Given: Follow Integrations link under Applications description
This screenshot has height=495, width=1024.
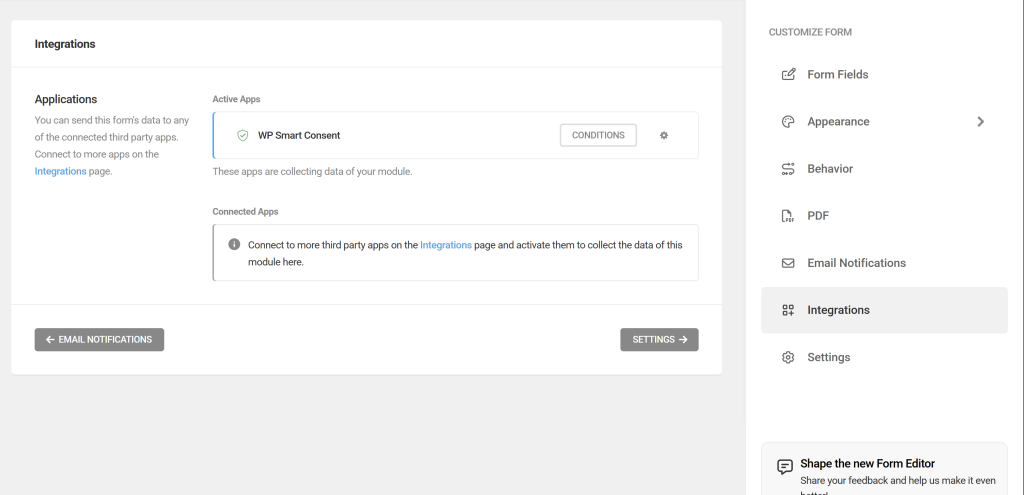Looking at the screenshot, I should (x=60, y=171).
